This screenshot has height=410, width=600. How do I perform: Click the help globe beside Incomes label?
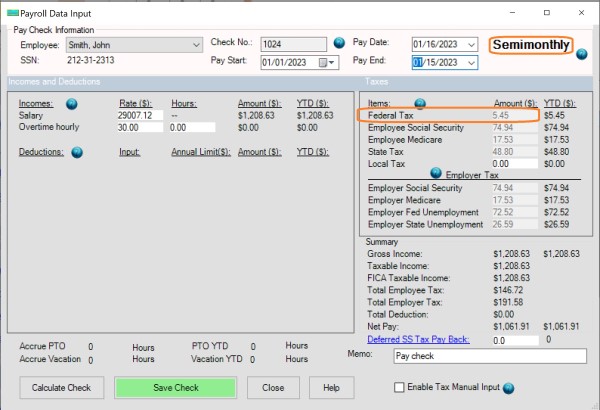pyautogui.click(x=71, y=103)
